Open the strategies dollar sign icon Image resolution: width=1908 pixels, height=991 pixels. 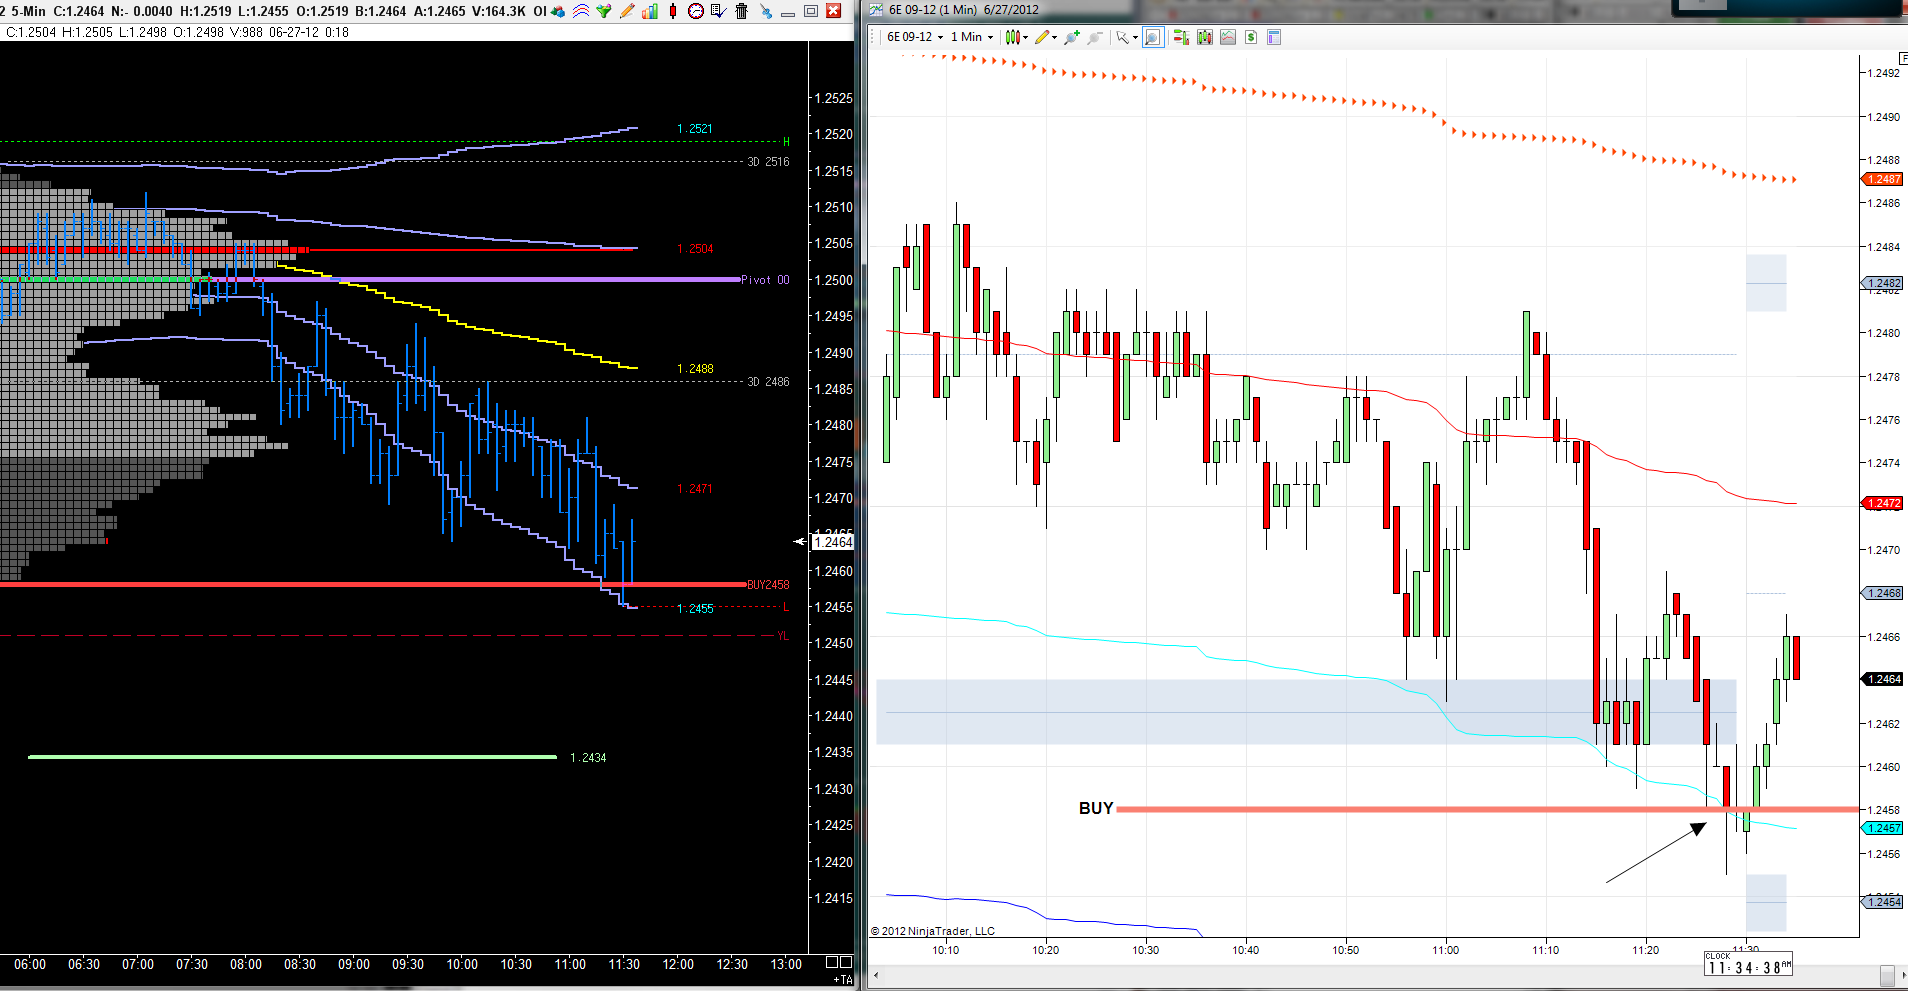tap(1251, 37)
